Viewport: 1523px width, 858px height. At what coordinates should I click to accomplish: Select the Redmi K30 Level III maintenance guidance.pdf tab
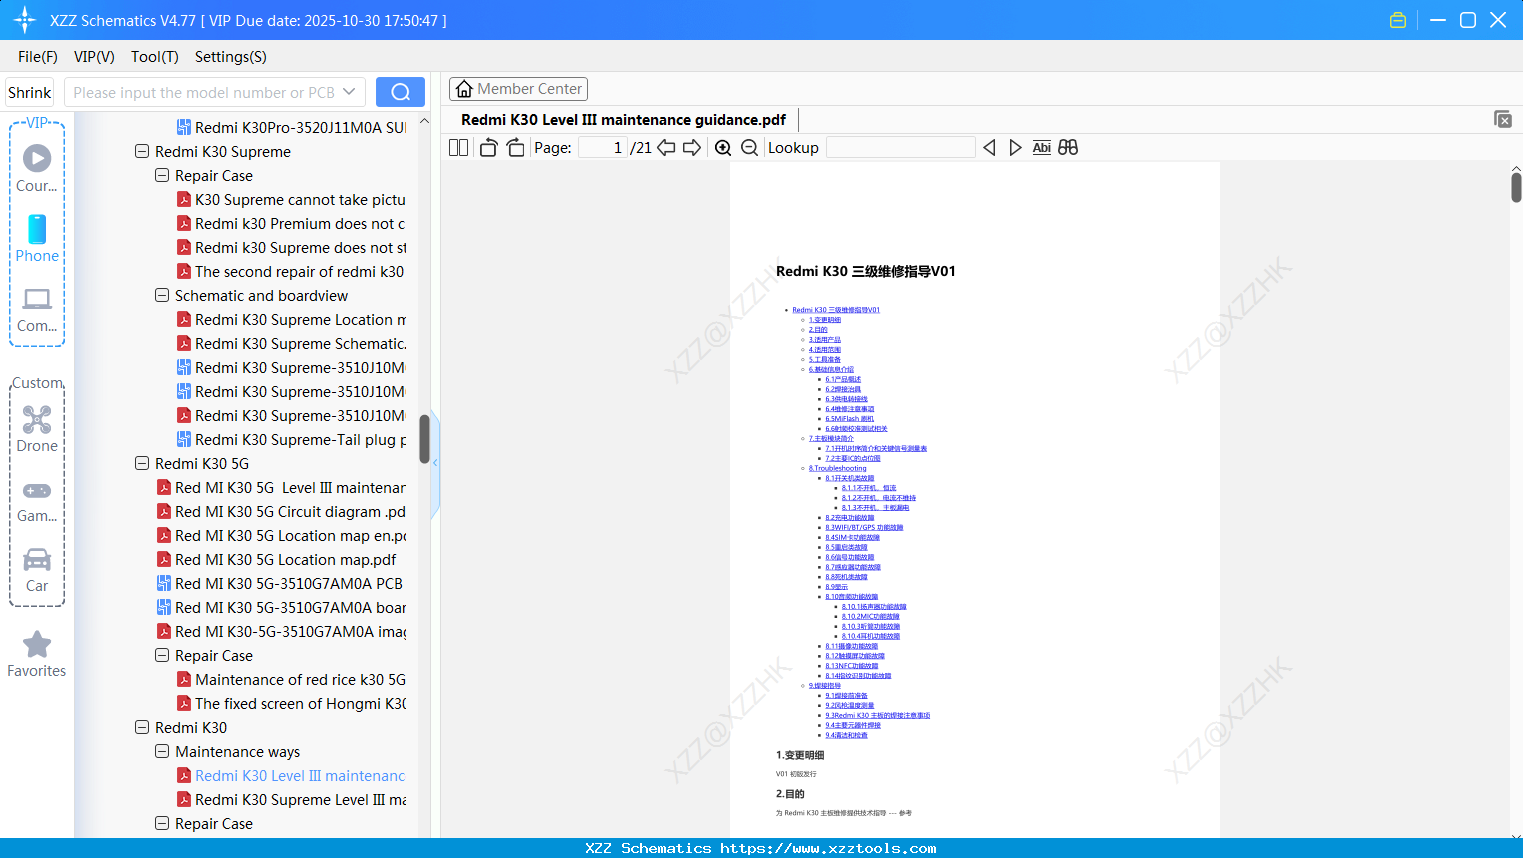(623, 120)
